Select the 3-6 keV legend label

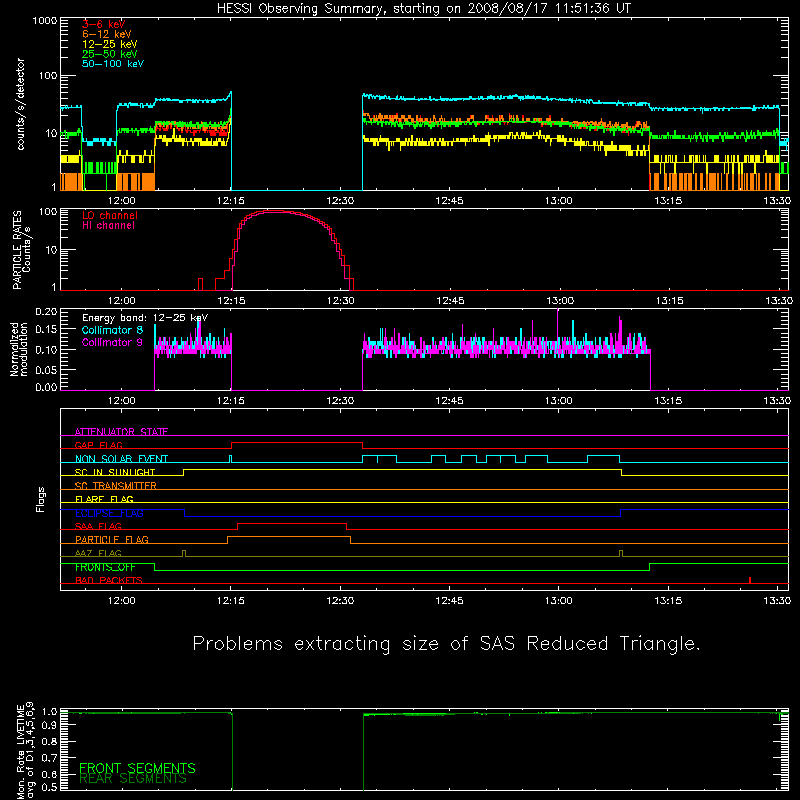click(104, 24)
